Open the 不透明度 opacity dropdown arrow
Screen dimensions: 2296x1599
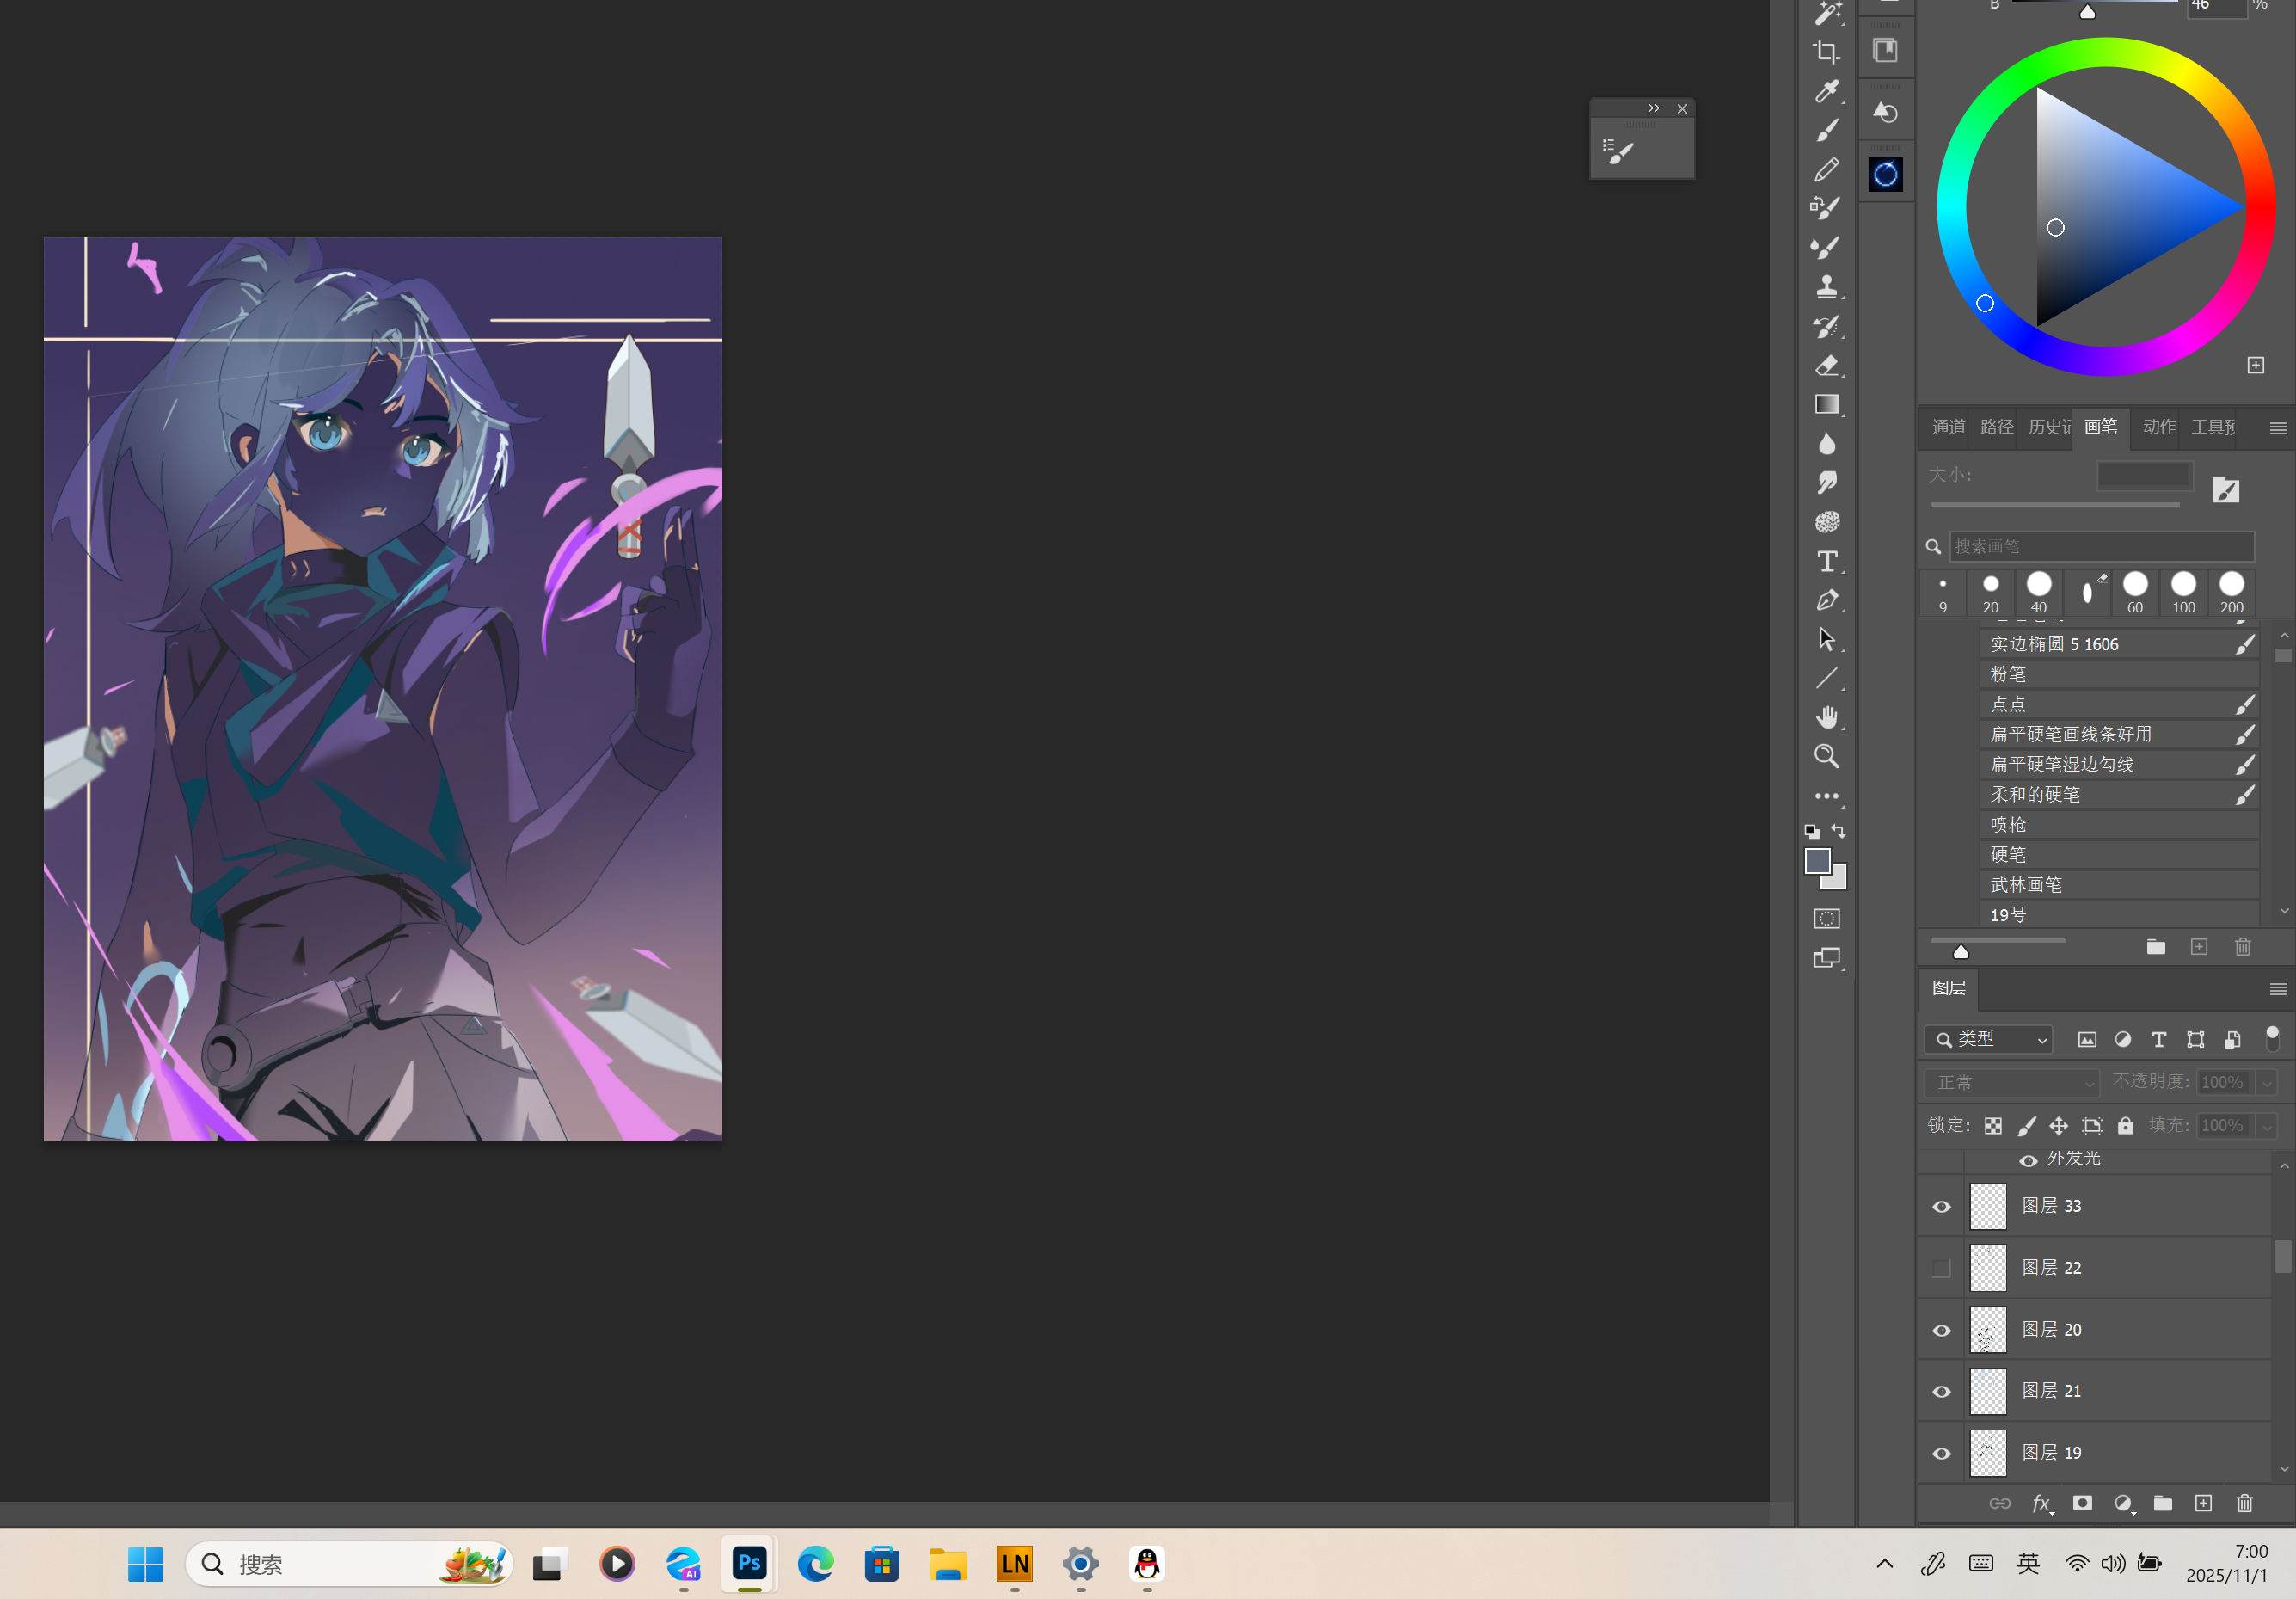click(2267, 1082)
